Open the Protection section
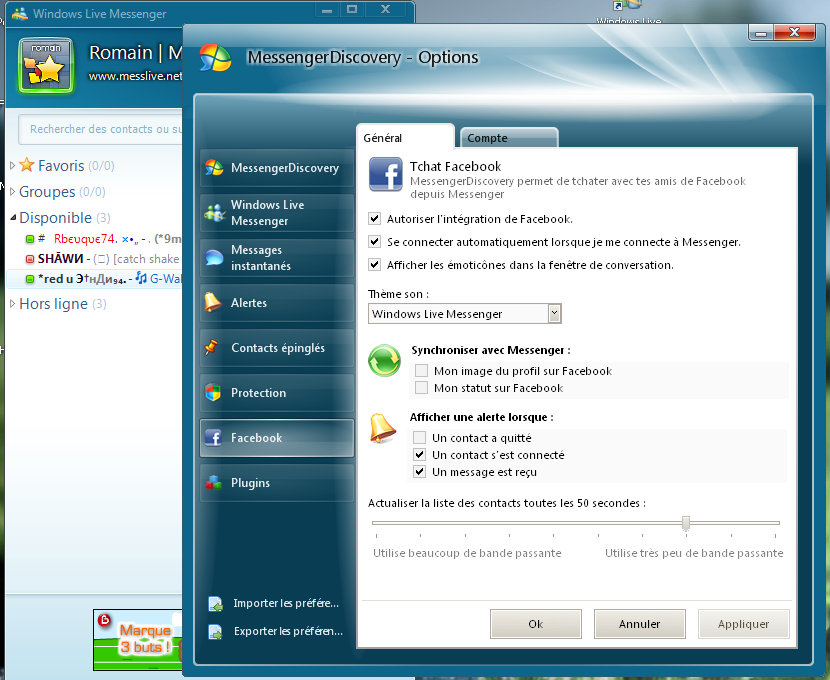This screenshot has width=830, height=680. 277,392
